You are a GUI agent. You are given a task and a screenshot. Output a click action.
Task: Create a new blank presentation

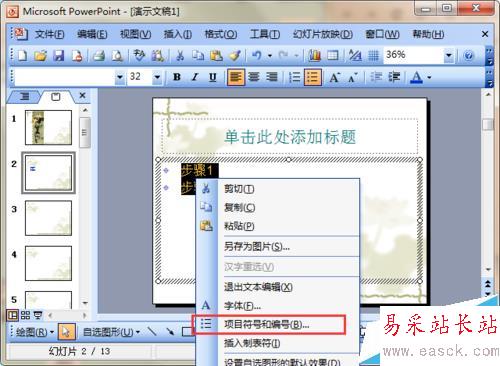click(x=22, y=55)
